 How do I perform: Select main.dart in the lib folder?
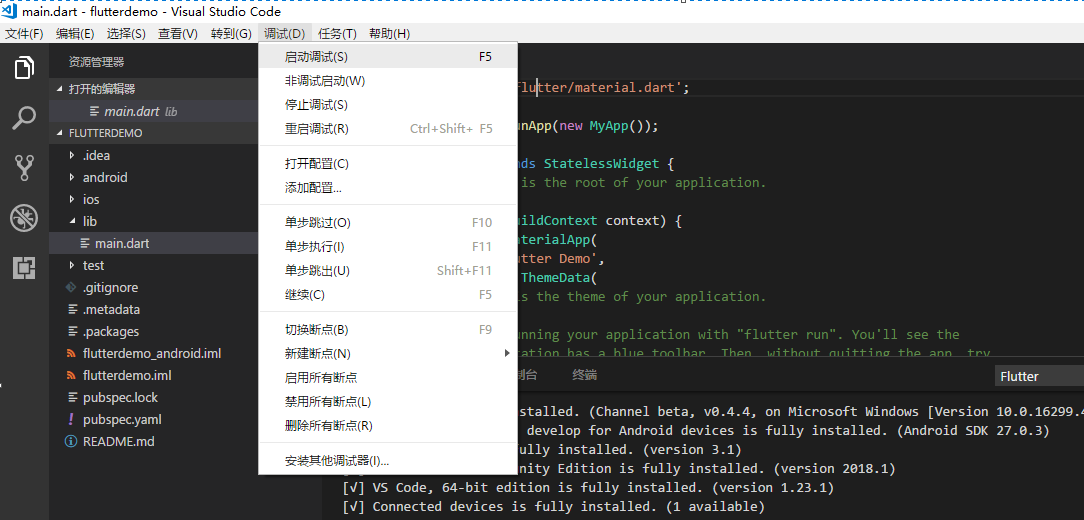153,243
